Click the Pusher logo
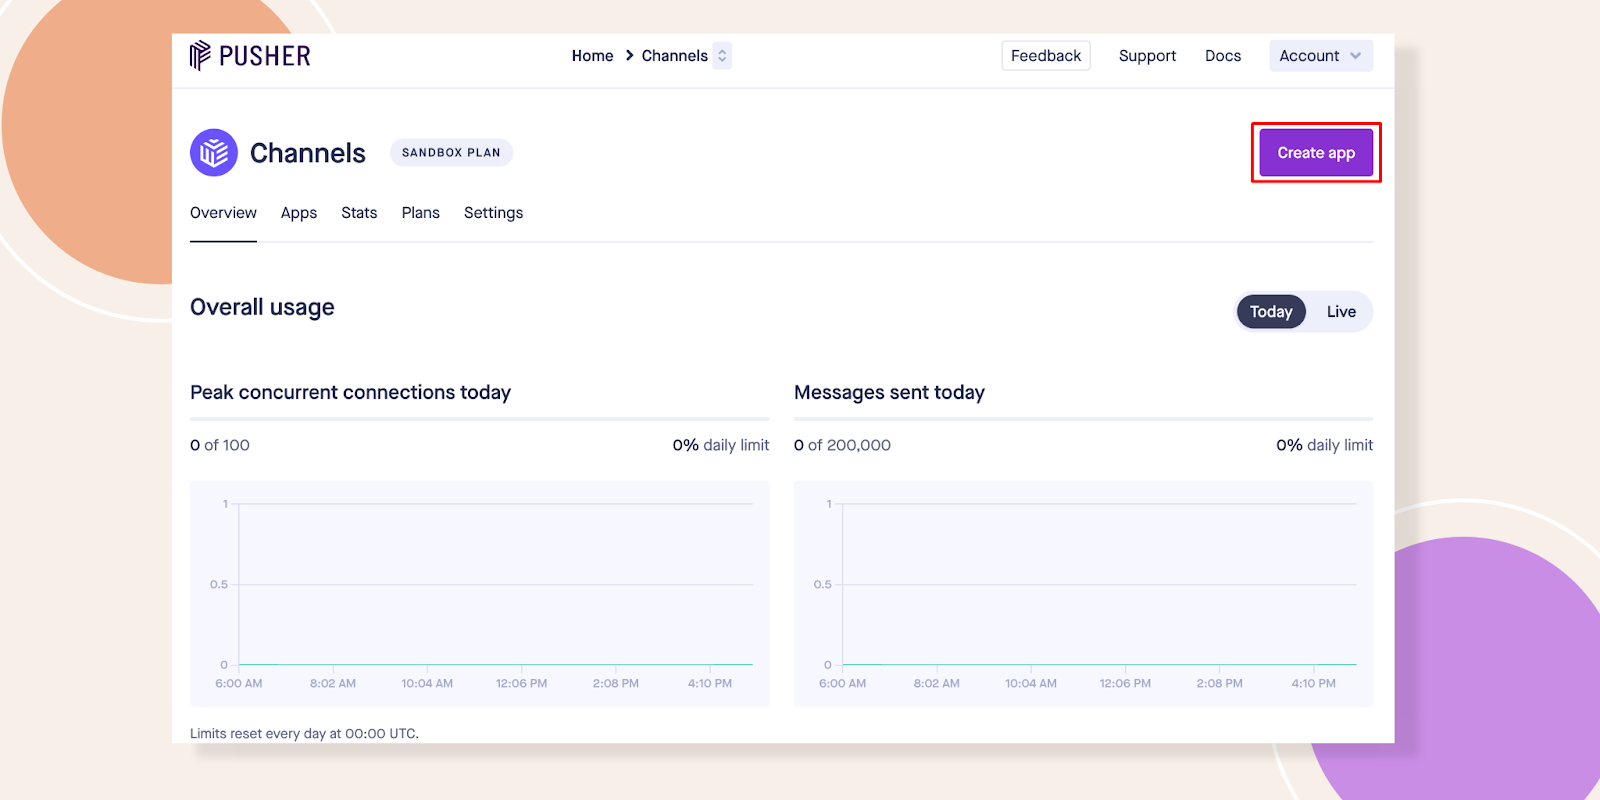1600x800 pixels. (250, 56)
